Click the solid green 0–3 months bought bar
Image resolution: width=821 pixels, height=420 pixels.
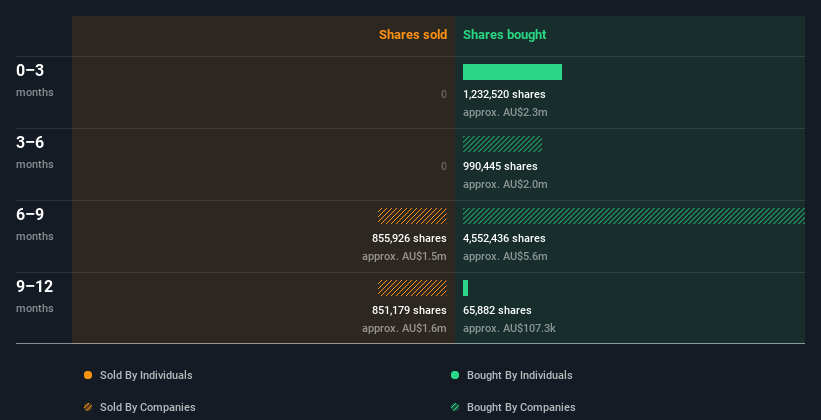pos(512,72)
